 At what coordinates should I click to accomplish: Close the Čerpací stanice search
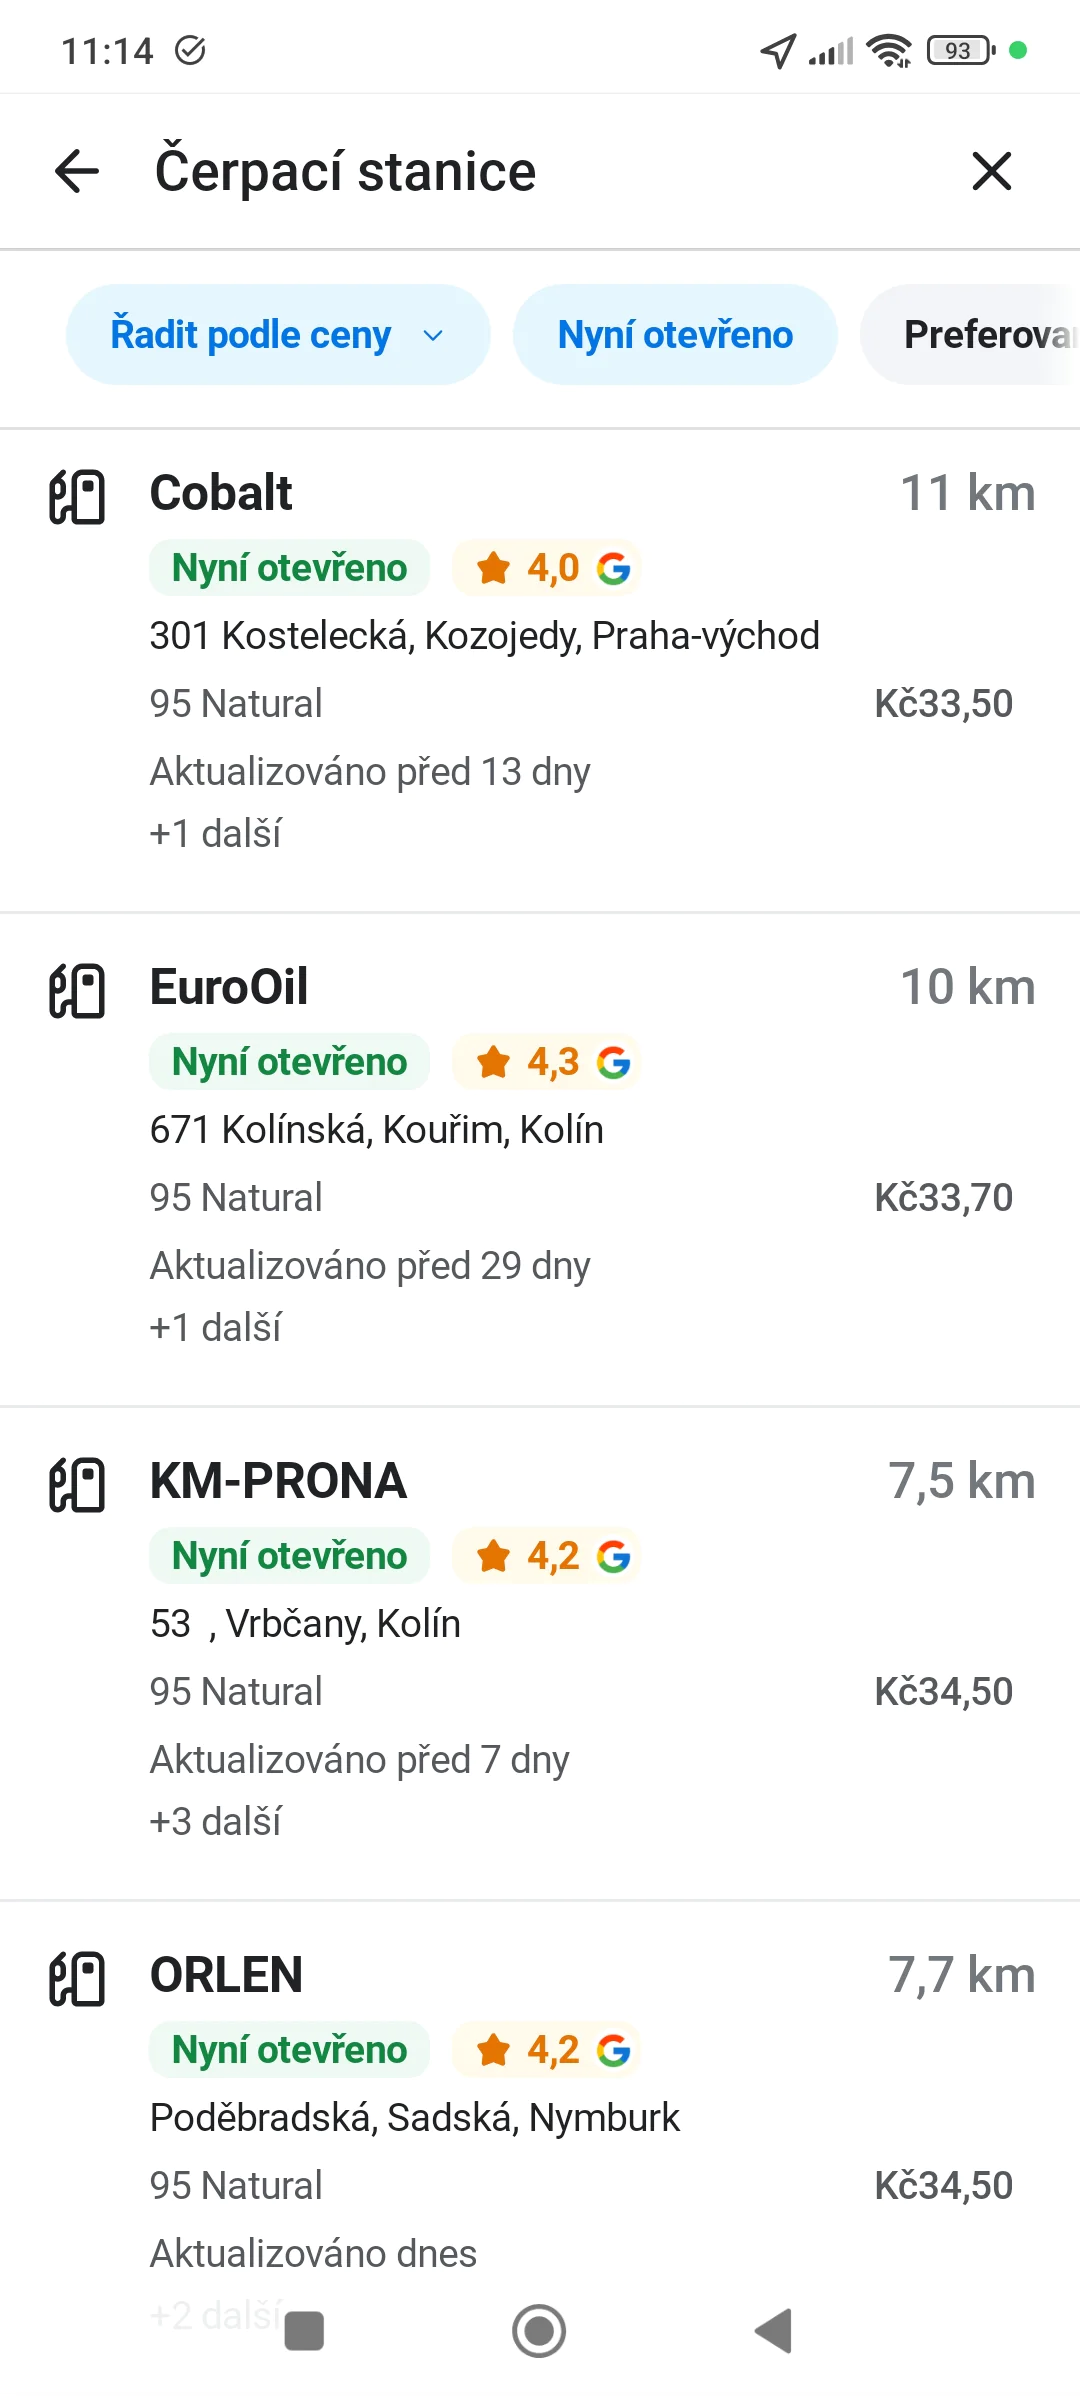click(x=991, y=171)
